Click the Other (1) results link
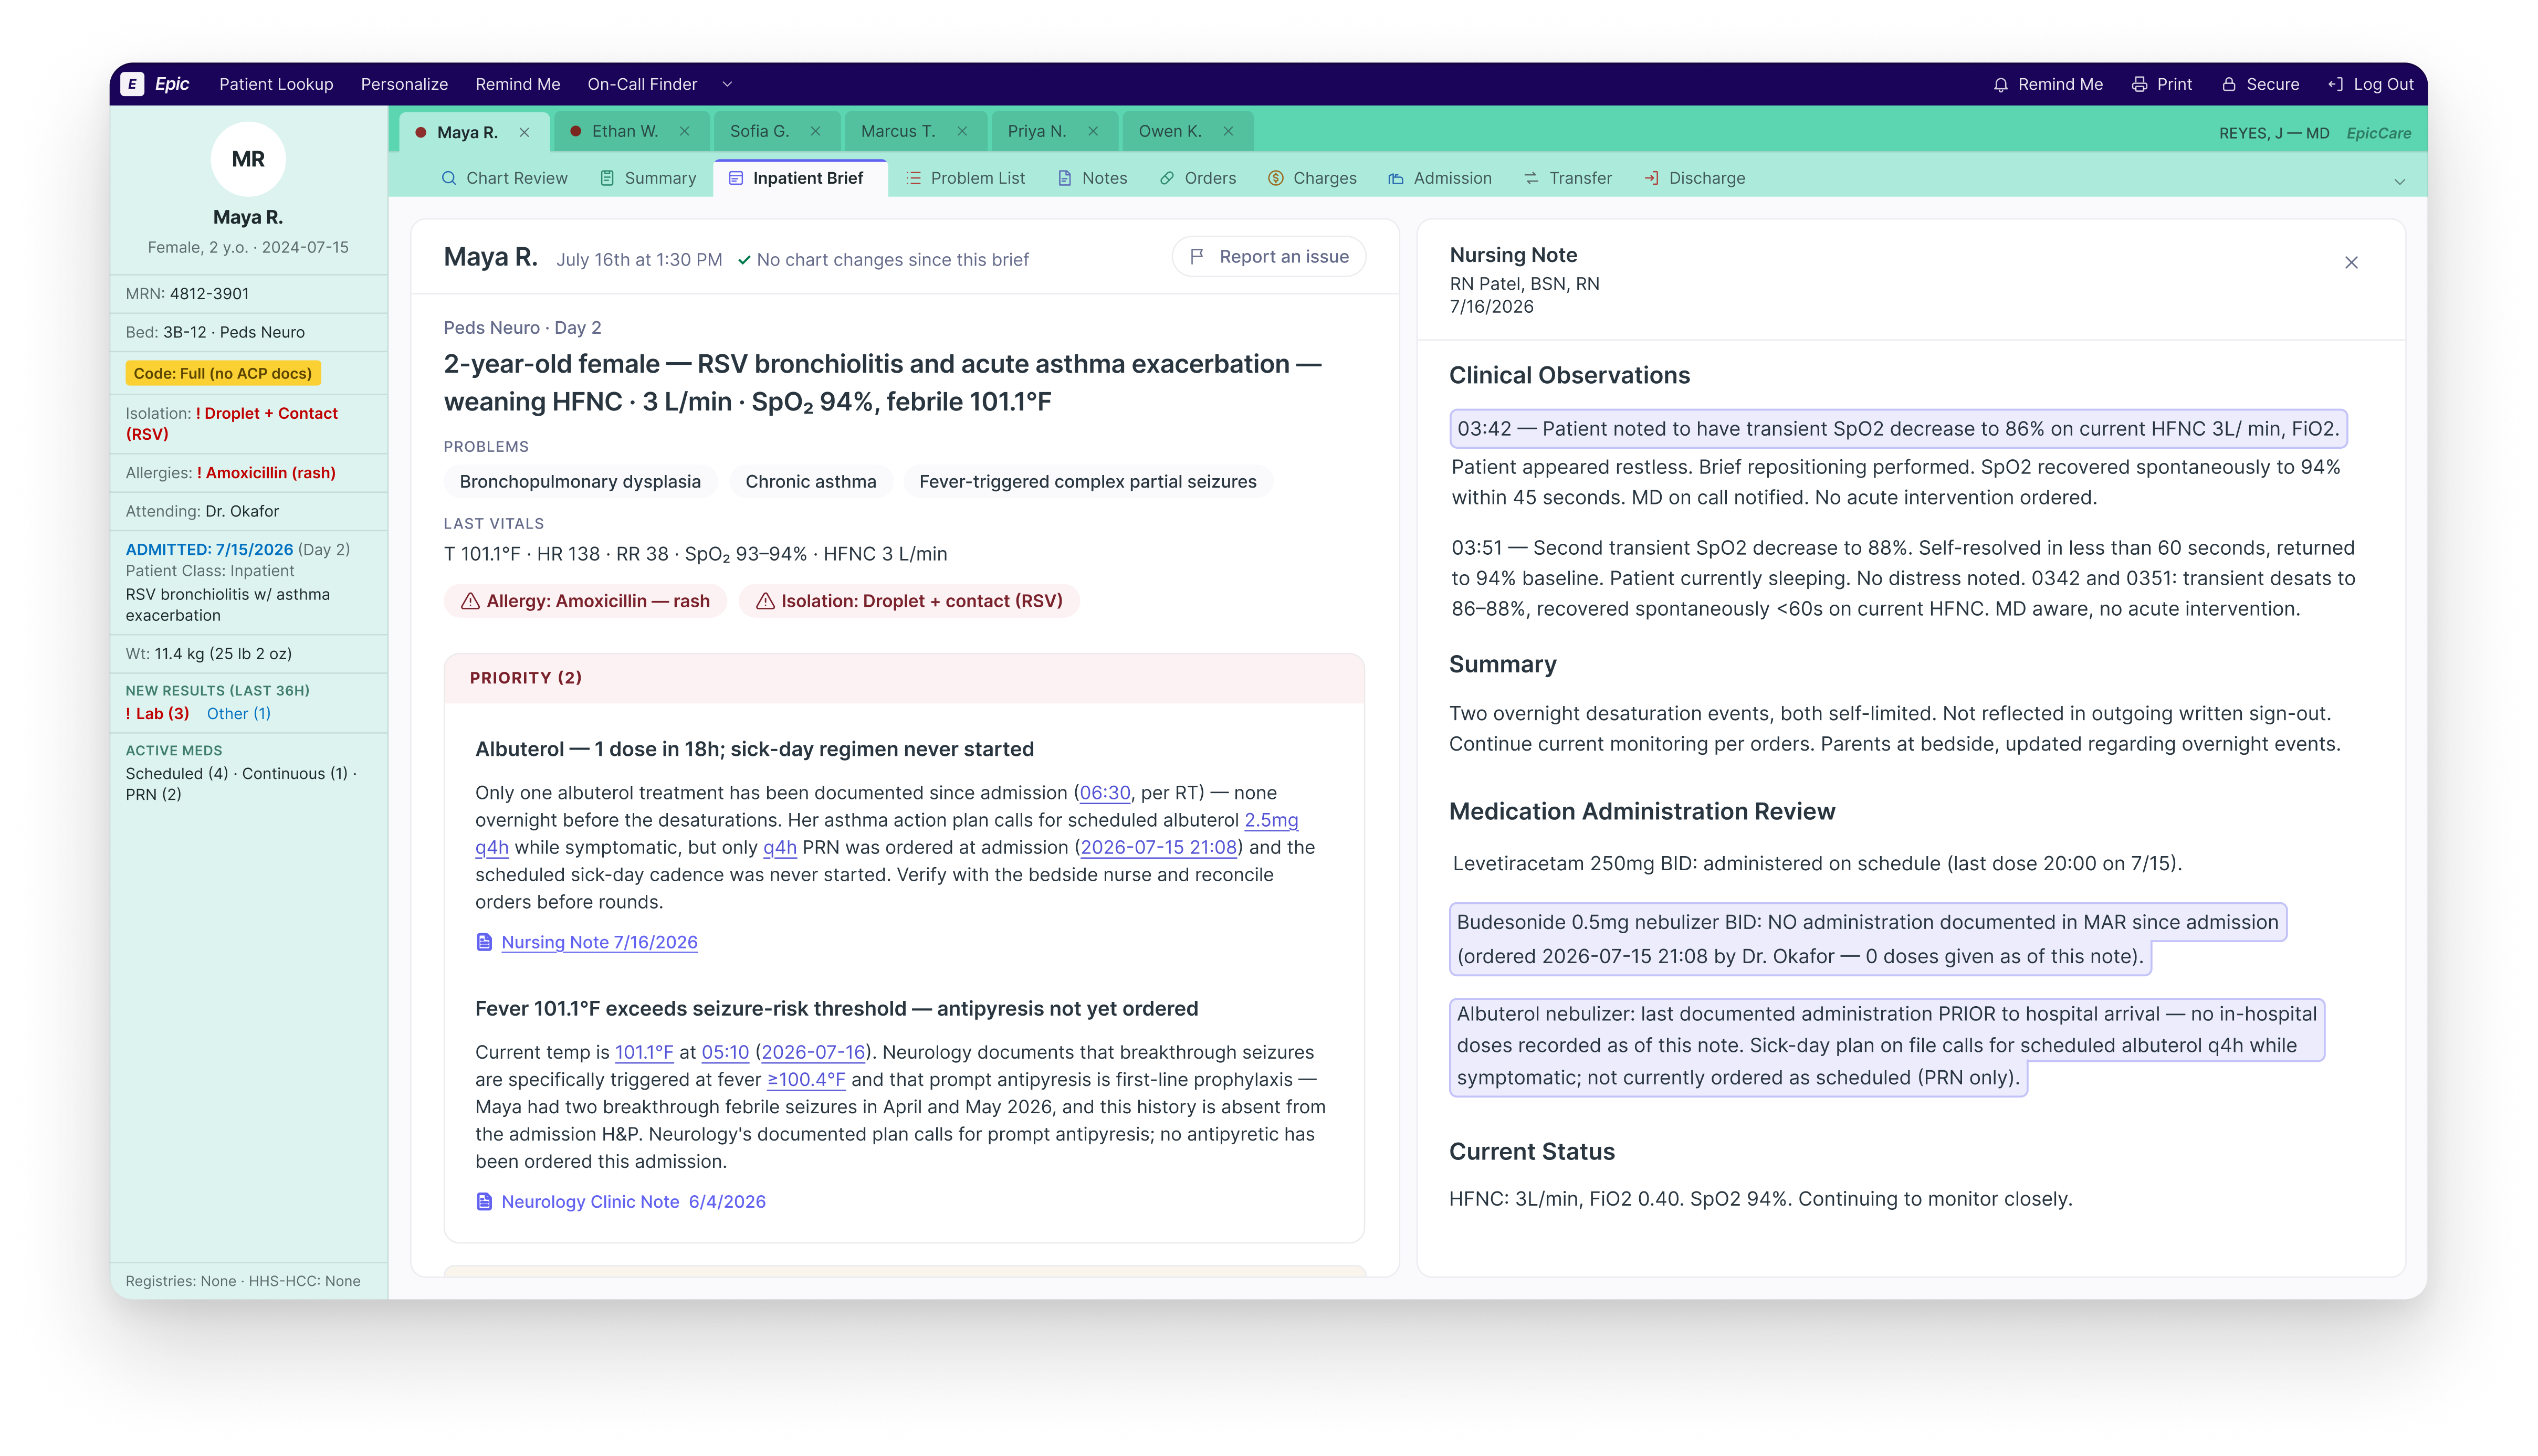Viewport: 2538px width, 1456px height. click(238, 713)
